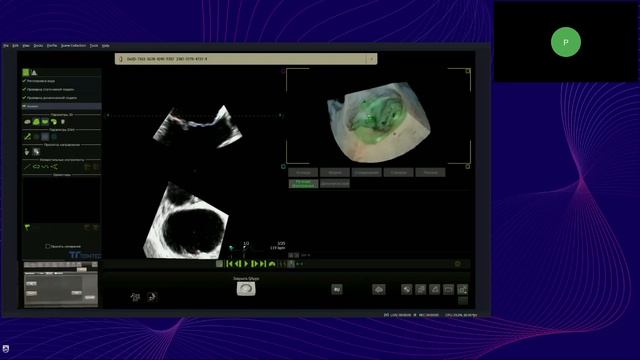Screen dimensions: 640x360
Task: Select the second checked workflow step
Action: pyautogui.click(x=61, y=89)
